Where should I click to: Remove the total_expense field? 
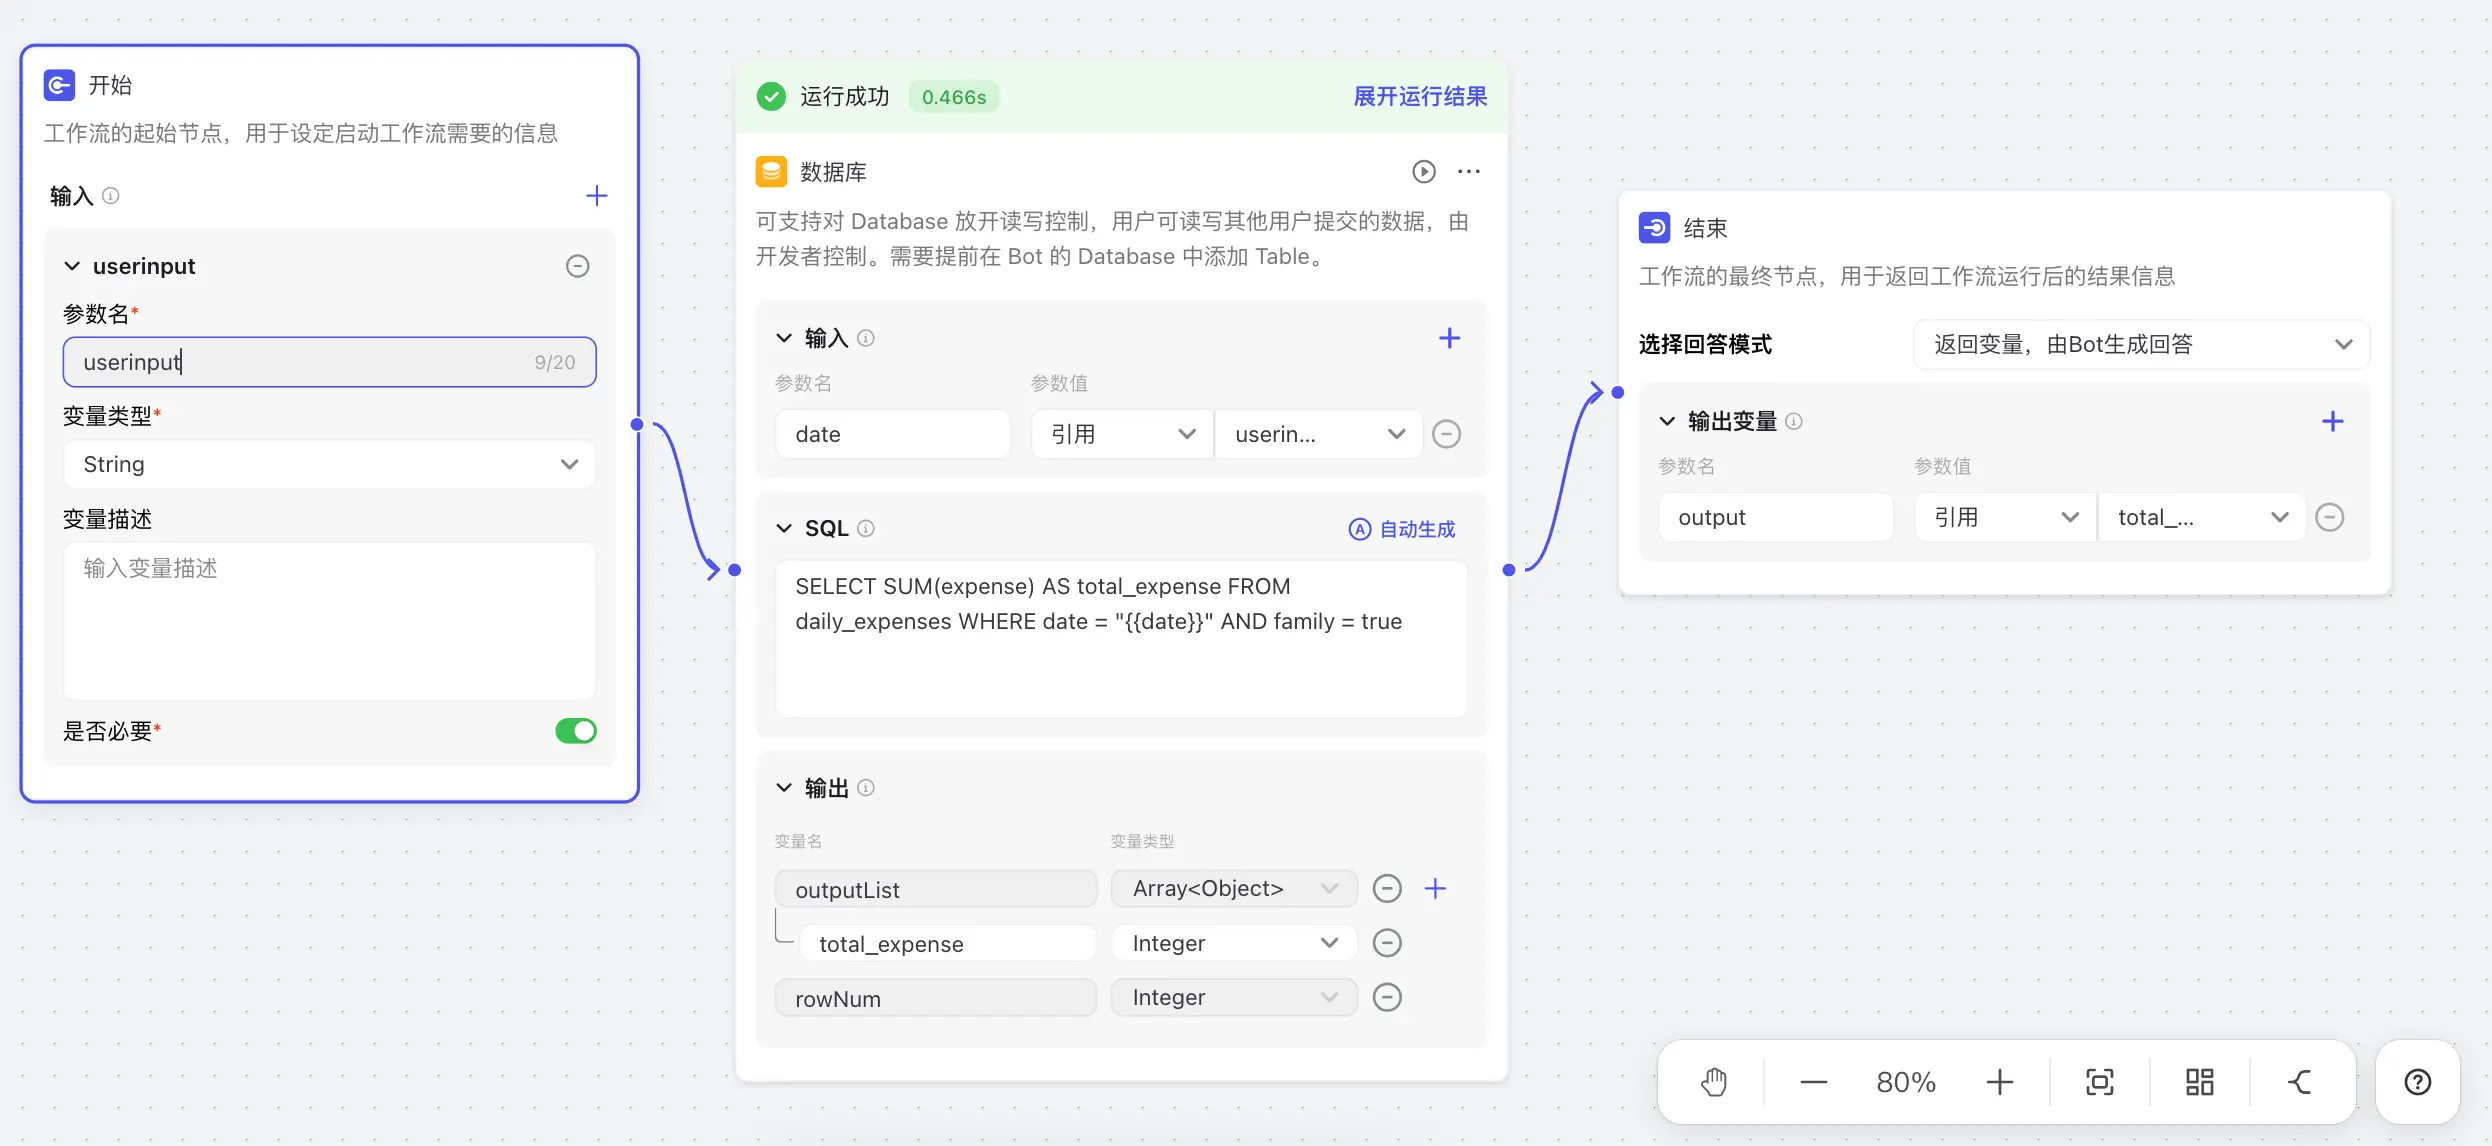coord(1387,943)
